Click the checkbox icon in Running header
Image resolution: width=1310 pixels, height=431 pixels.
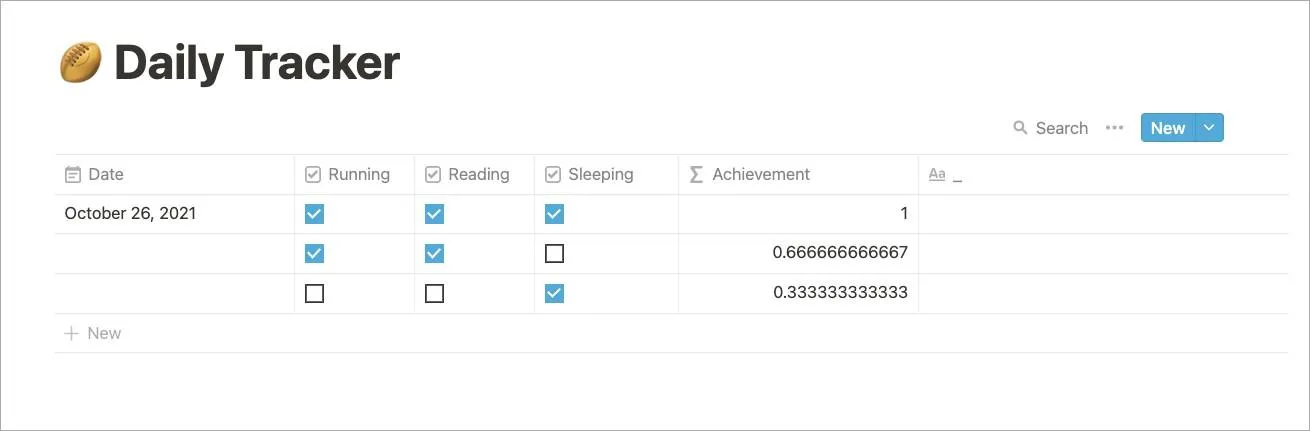click(313, 175)
